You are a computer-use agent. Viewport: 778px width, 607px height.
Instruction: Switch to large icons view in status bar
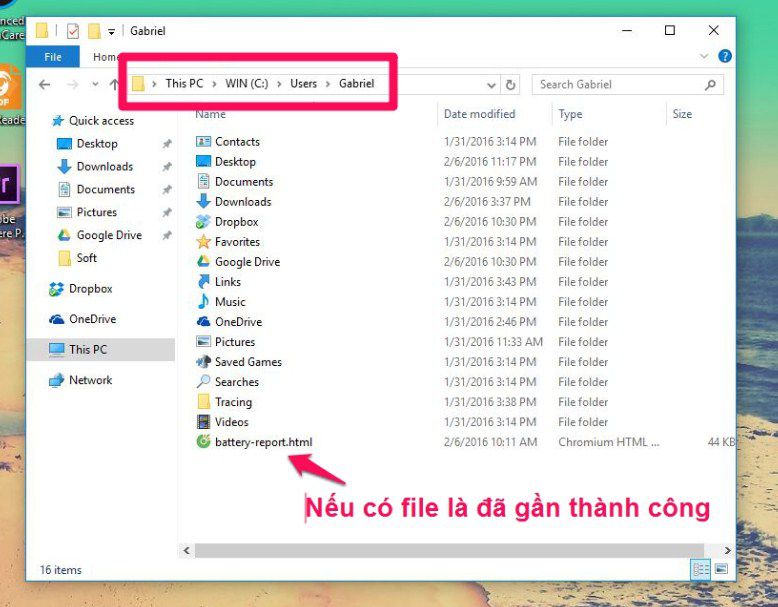719,569
